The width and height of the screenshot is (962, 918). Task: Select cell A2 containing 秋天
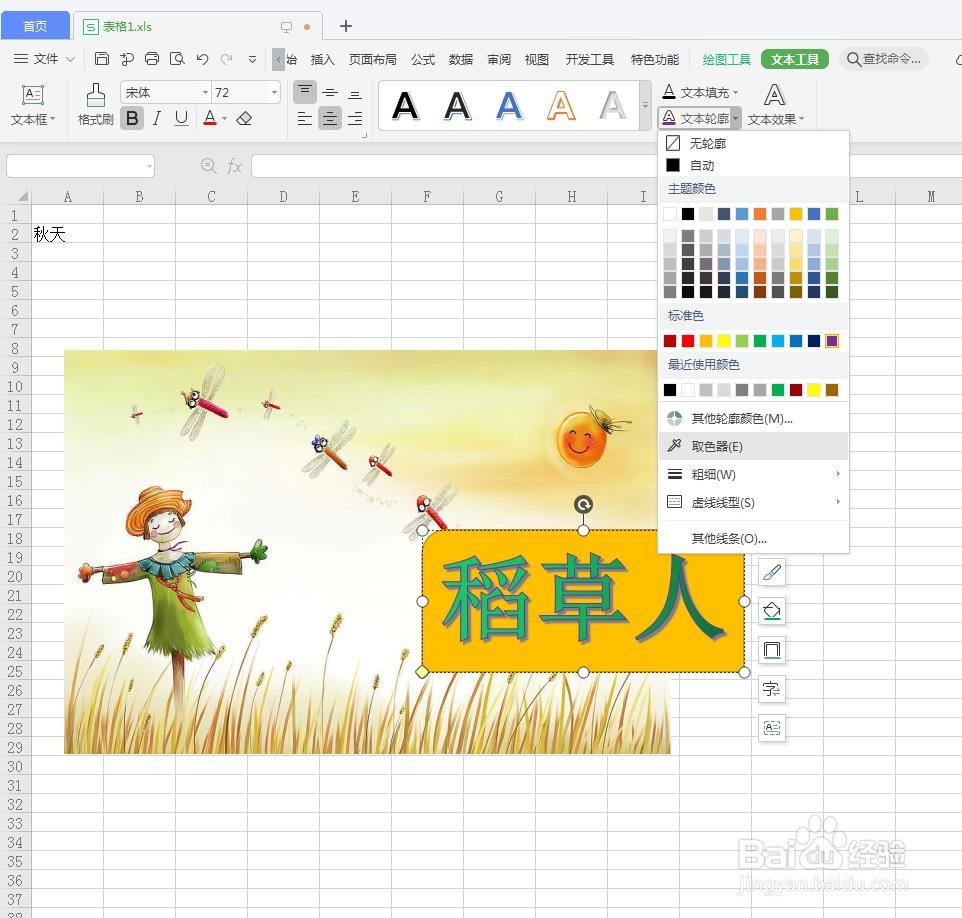67,234
